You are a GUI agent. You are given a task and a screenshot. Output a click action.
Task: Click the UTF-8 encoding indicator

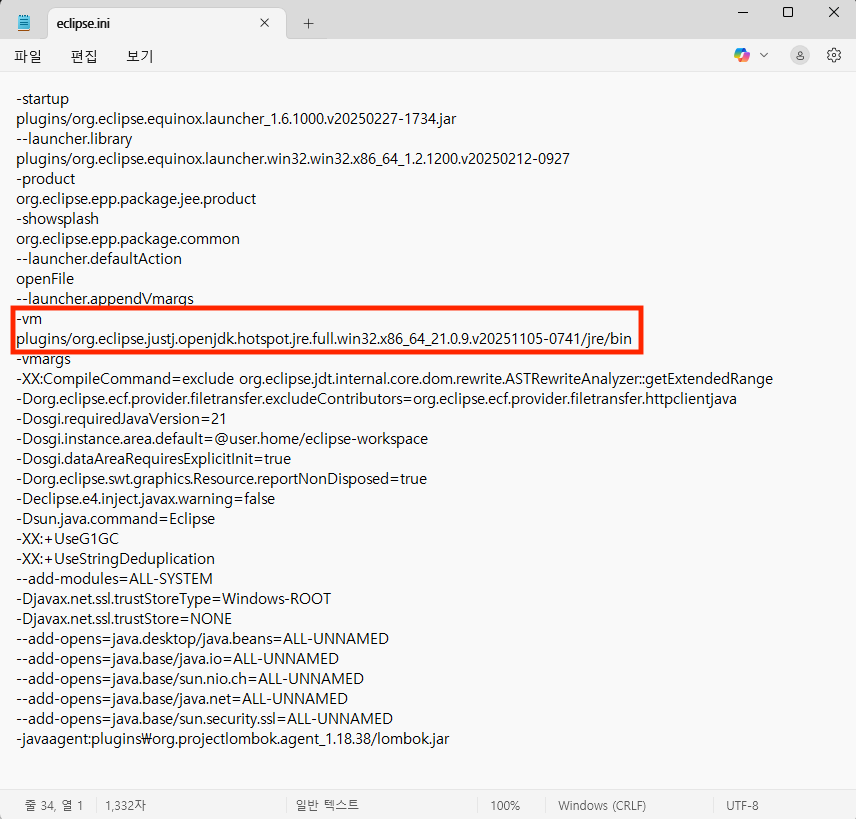point(742,805)
